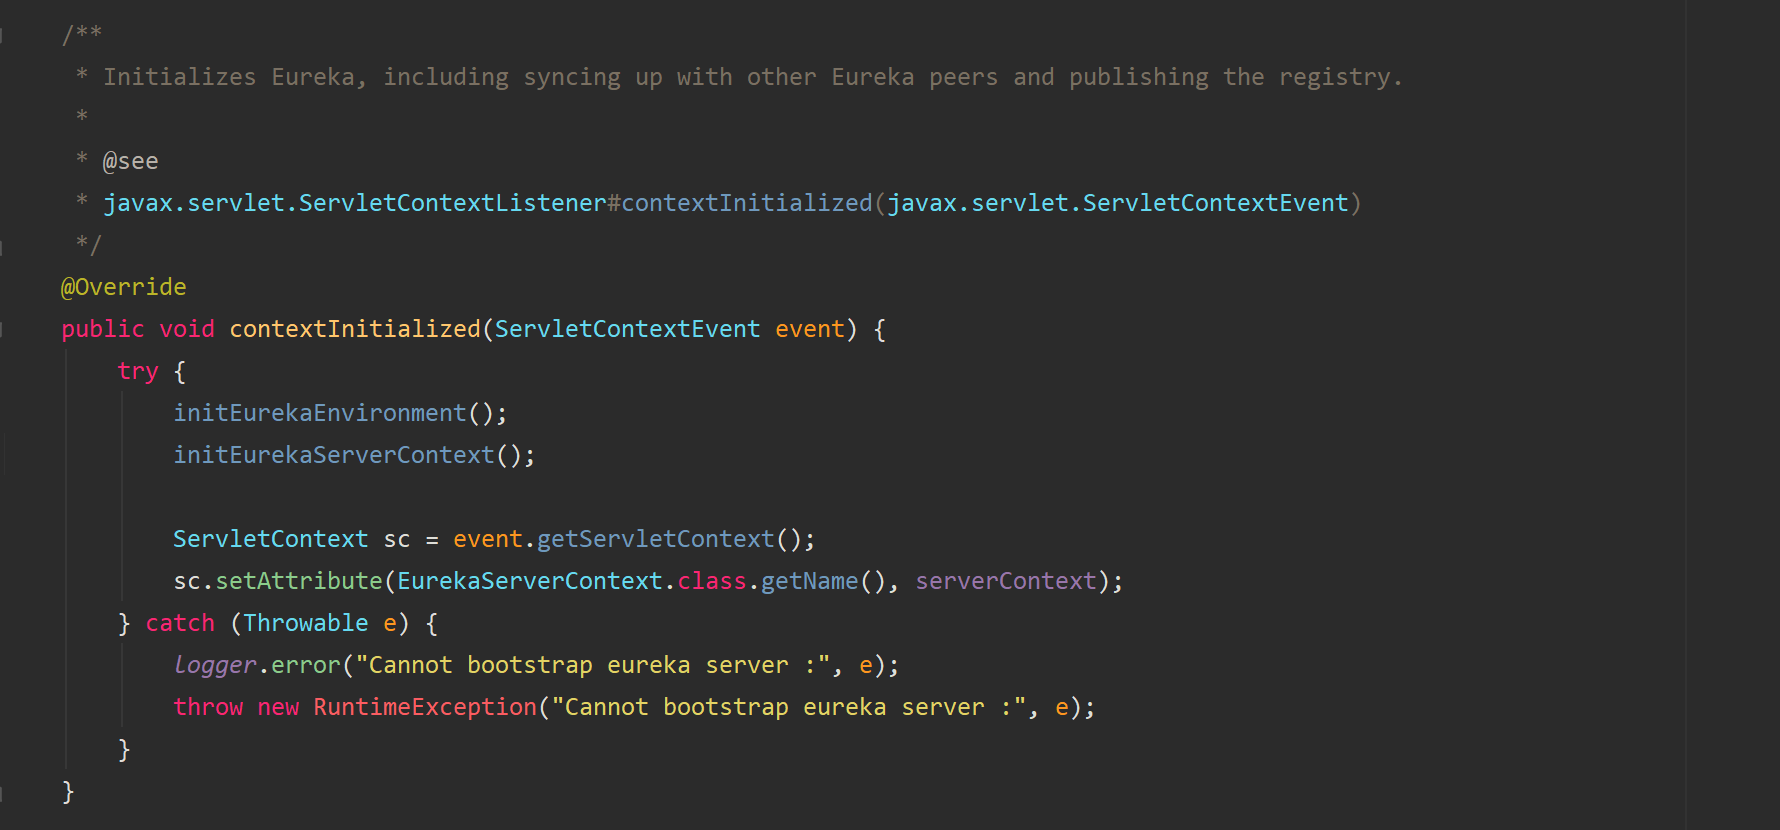Click the 'throw' keyword
The image size is (1780, 830).
[208, 707]
